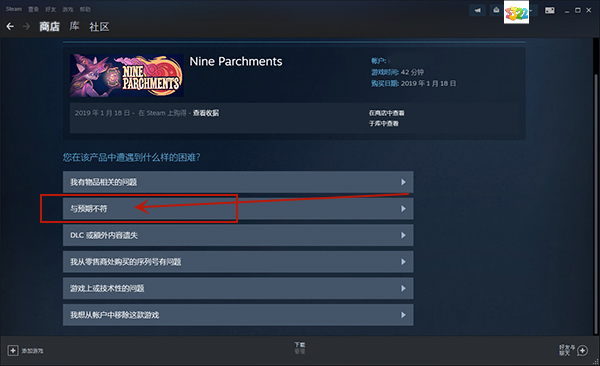
Task: Click the user avatar in title bar
Action: click(x=516, y=12)
